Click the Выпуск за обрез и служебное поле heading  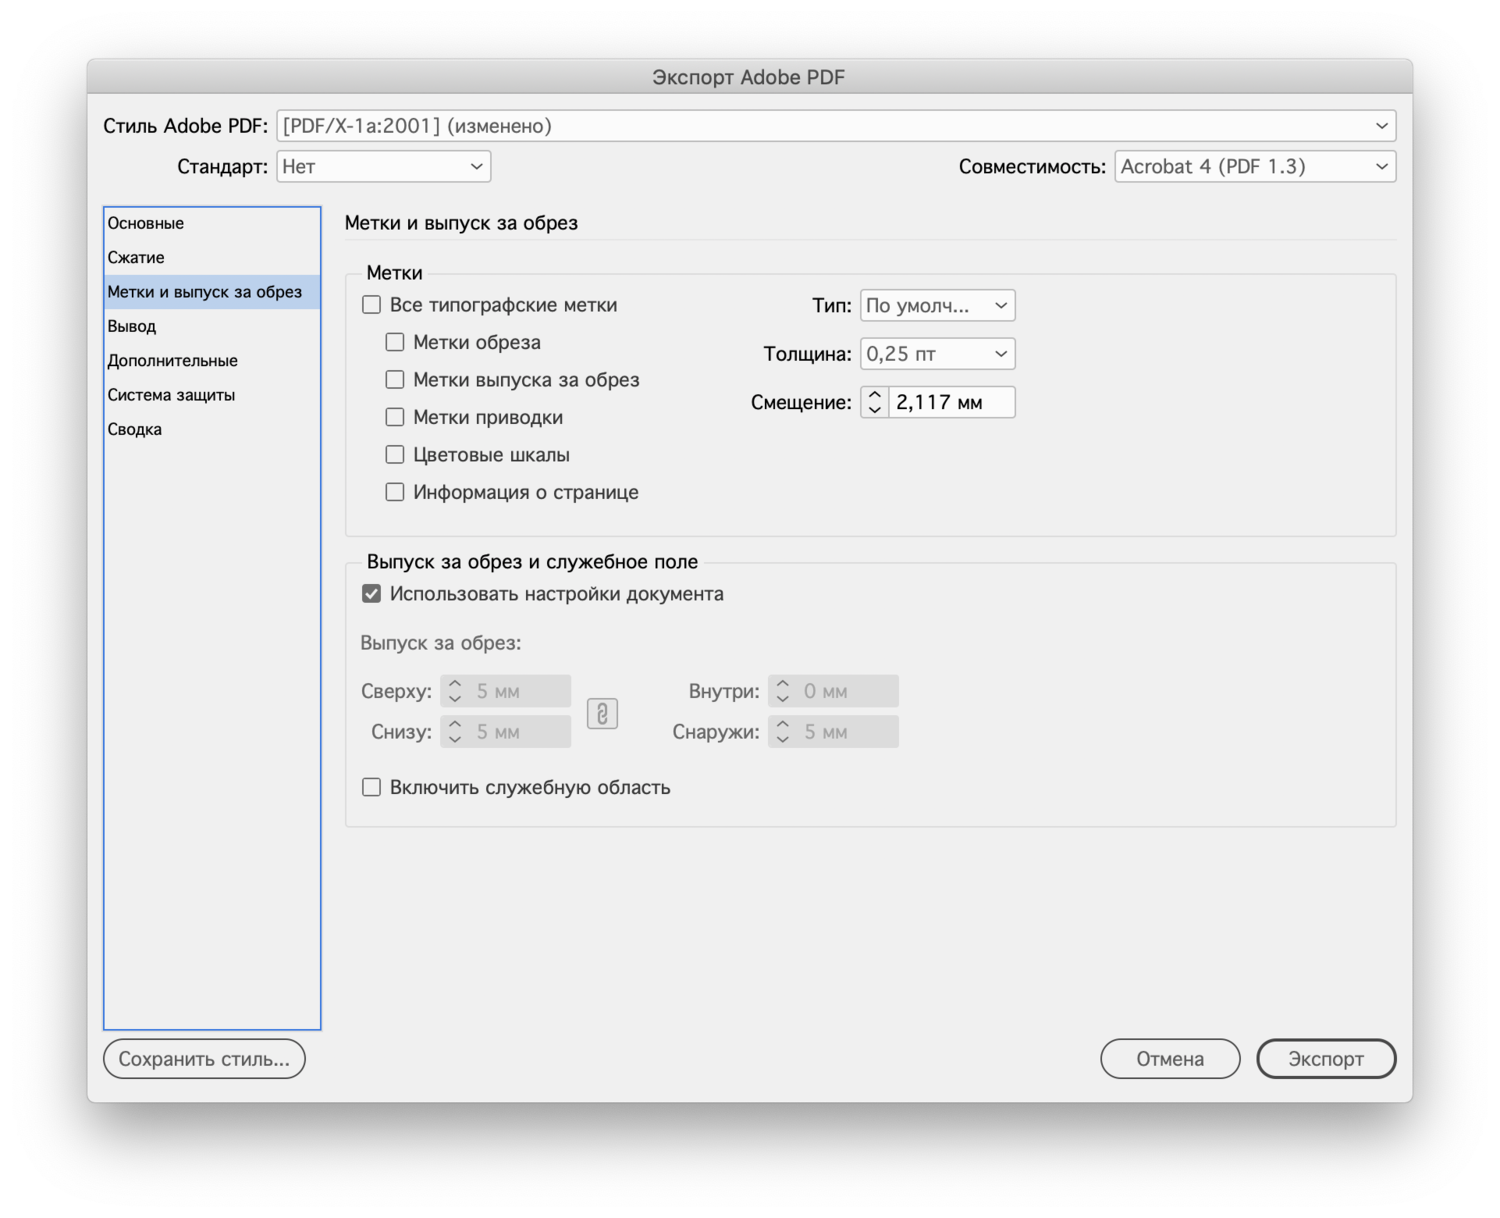click(x=532, y=562)
